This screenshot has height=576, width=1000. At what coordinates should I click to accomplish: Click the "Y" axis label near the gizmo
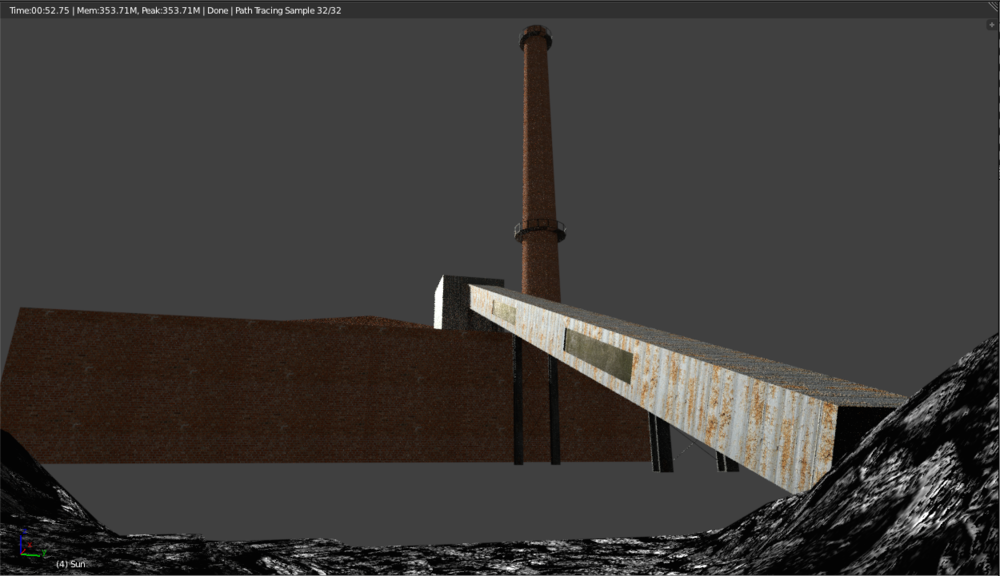tap(44, 553)
